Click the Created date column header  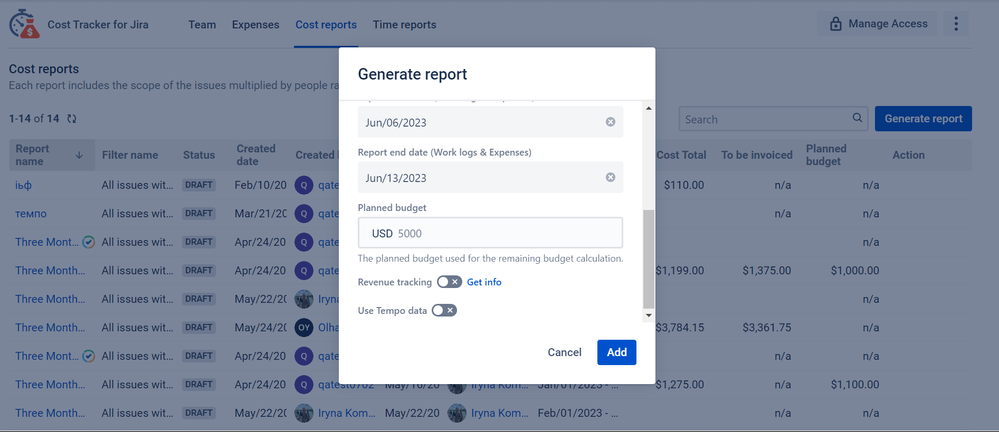coord(256,155)
